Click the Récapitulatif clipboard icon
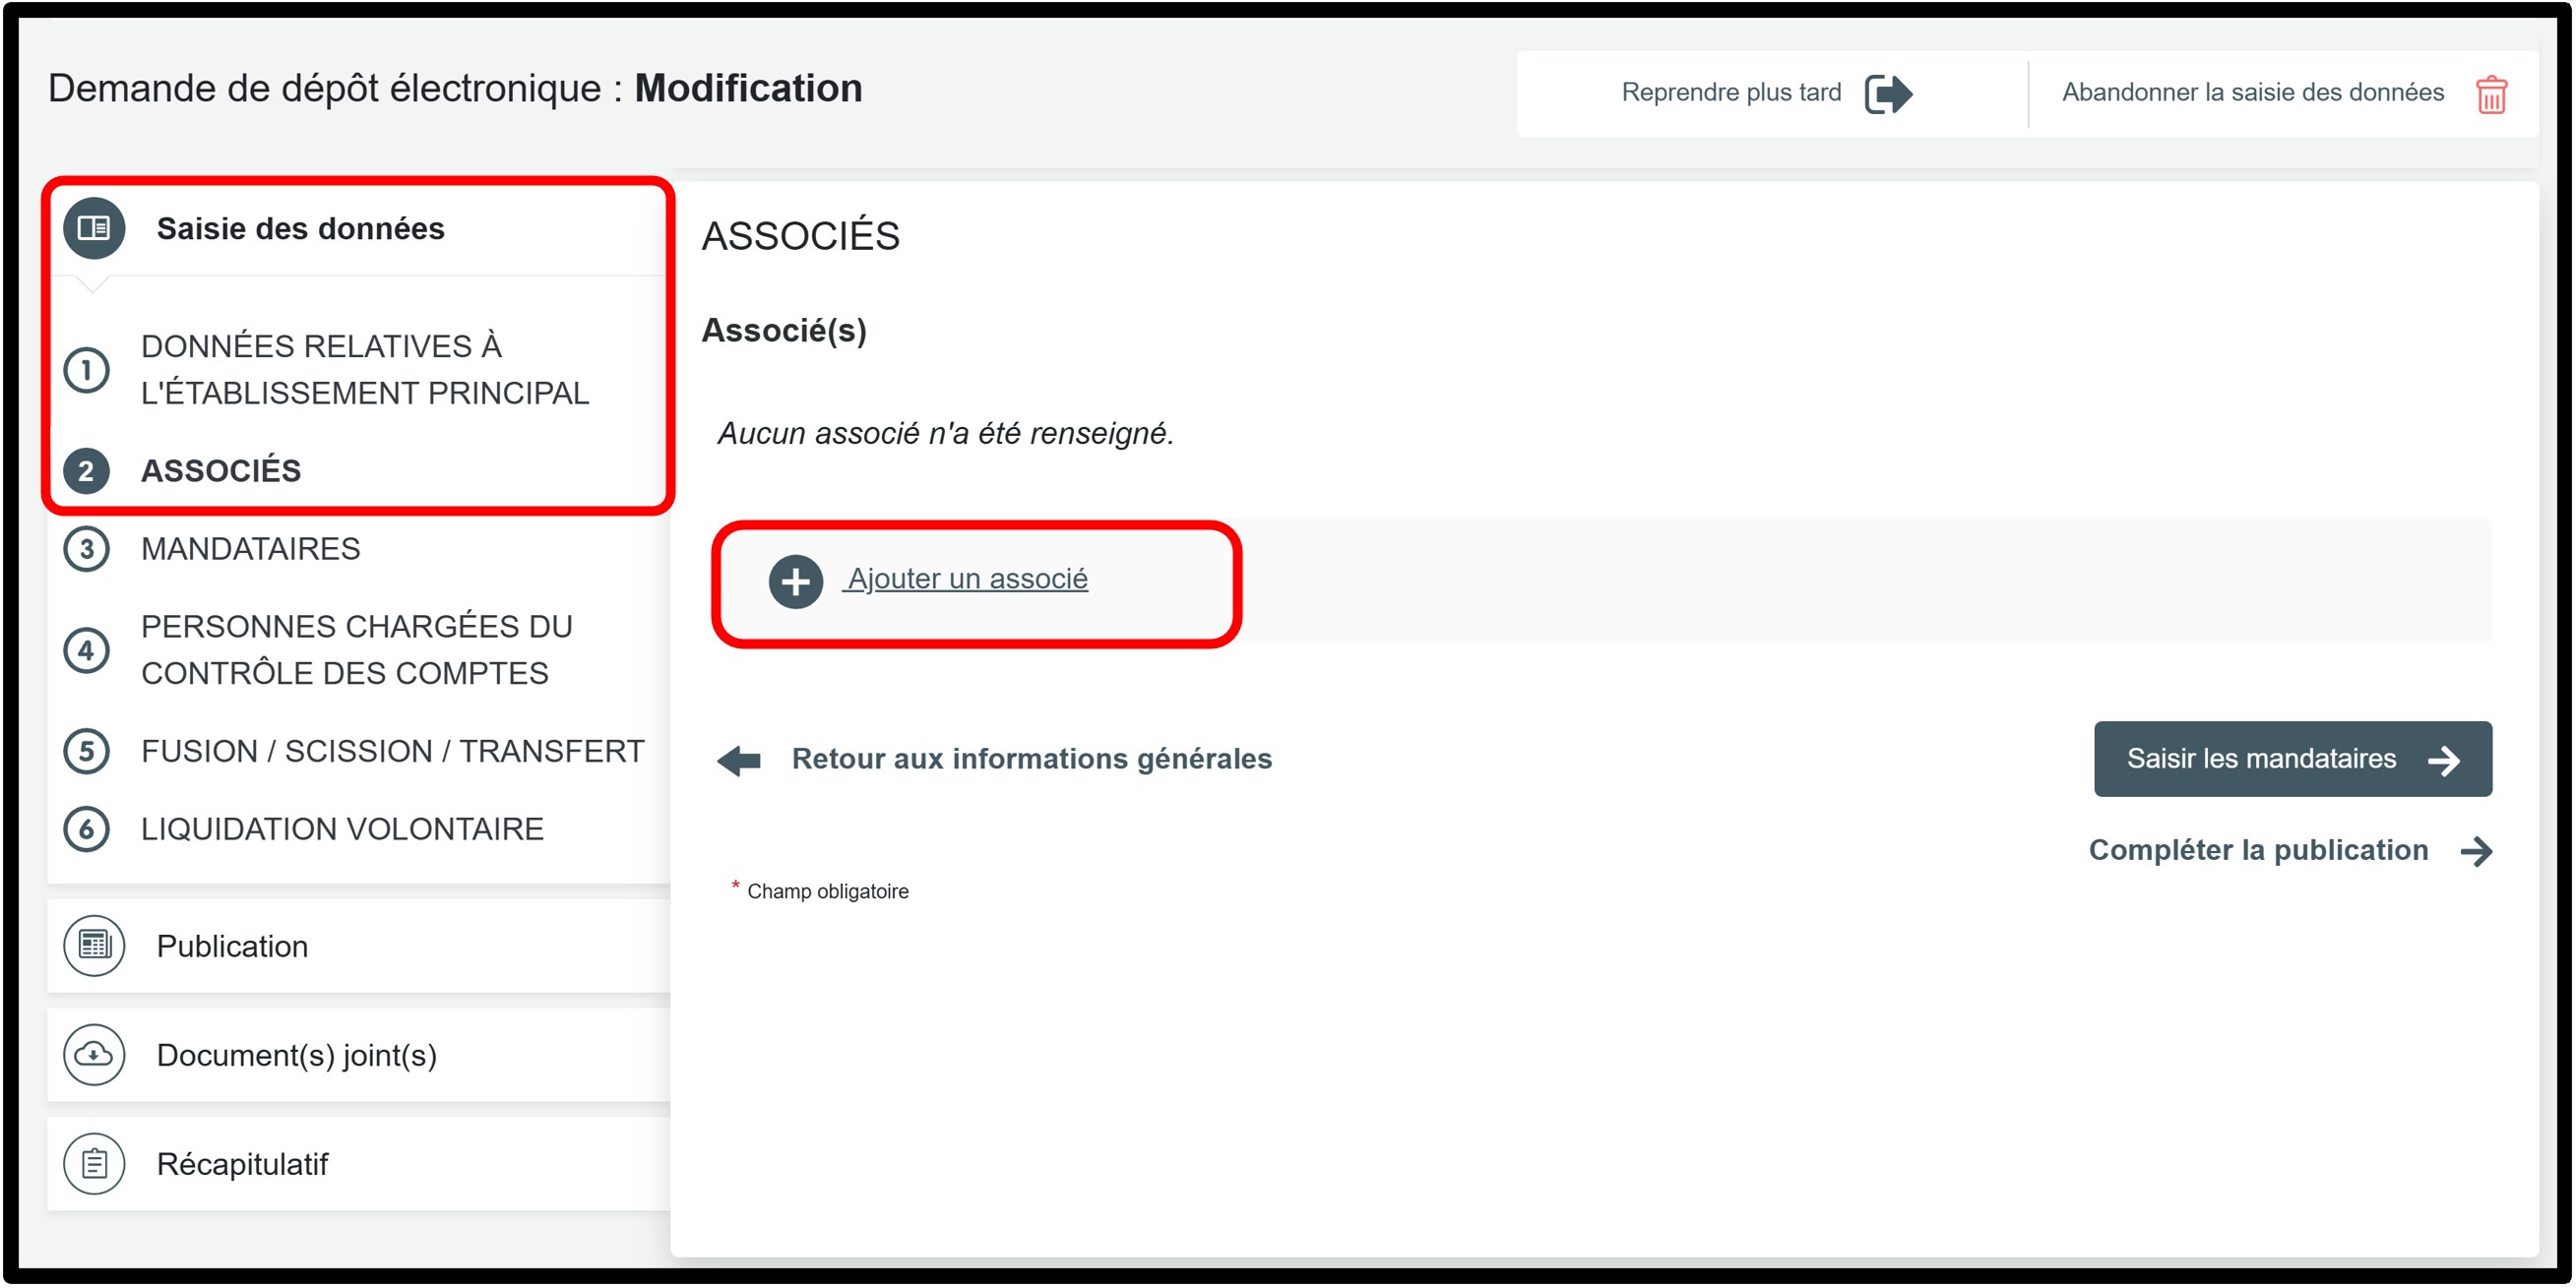2576x1288 pixels. (94, 1163)
